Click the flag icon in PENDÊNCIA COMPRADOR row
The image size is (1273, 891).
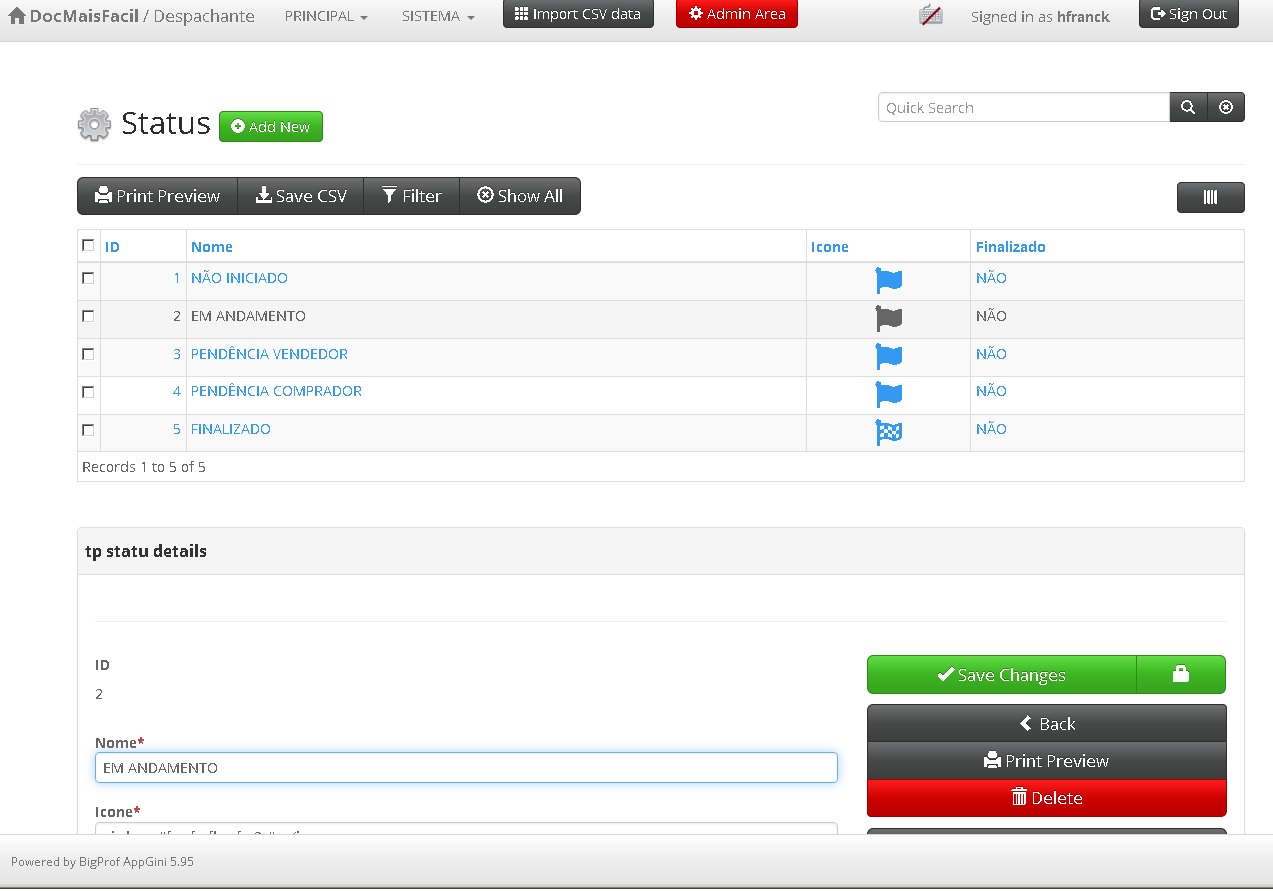coord(888,393)
